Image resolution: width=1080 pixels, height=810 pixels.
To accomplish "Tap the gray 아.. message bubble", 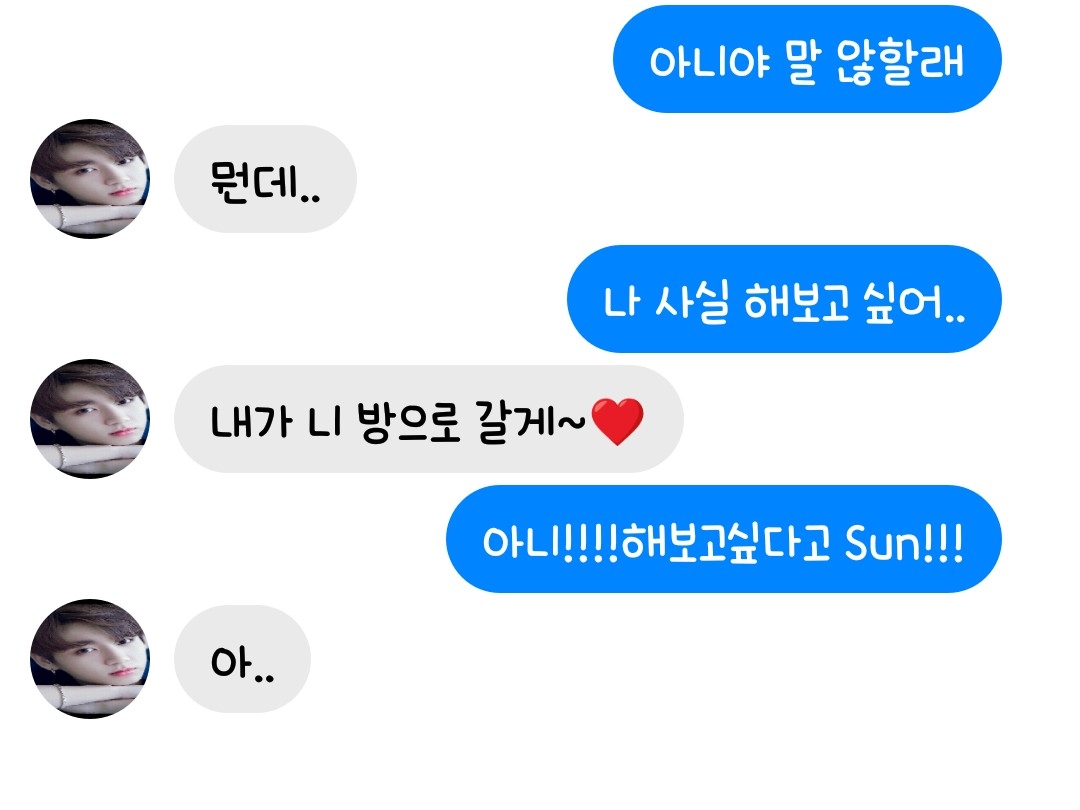I will [242, 658].
